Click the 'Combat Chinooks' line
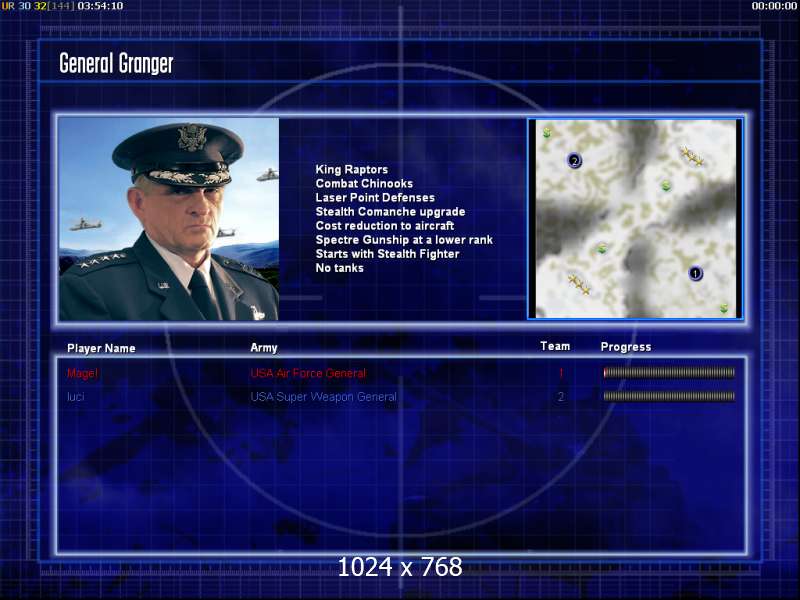Image resolution: width=800 pixels, height=600 pixels. (x=364, y=184)
